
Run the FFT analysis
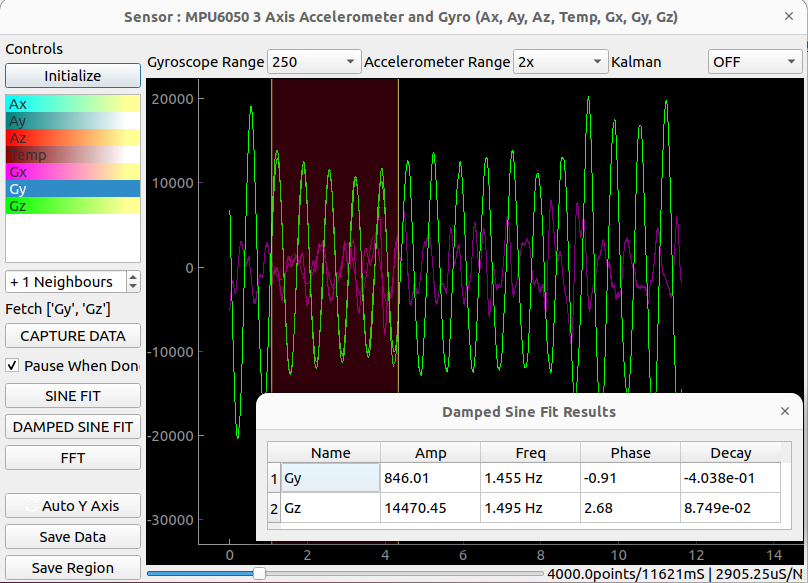(73, 458)
